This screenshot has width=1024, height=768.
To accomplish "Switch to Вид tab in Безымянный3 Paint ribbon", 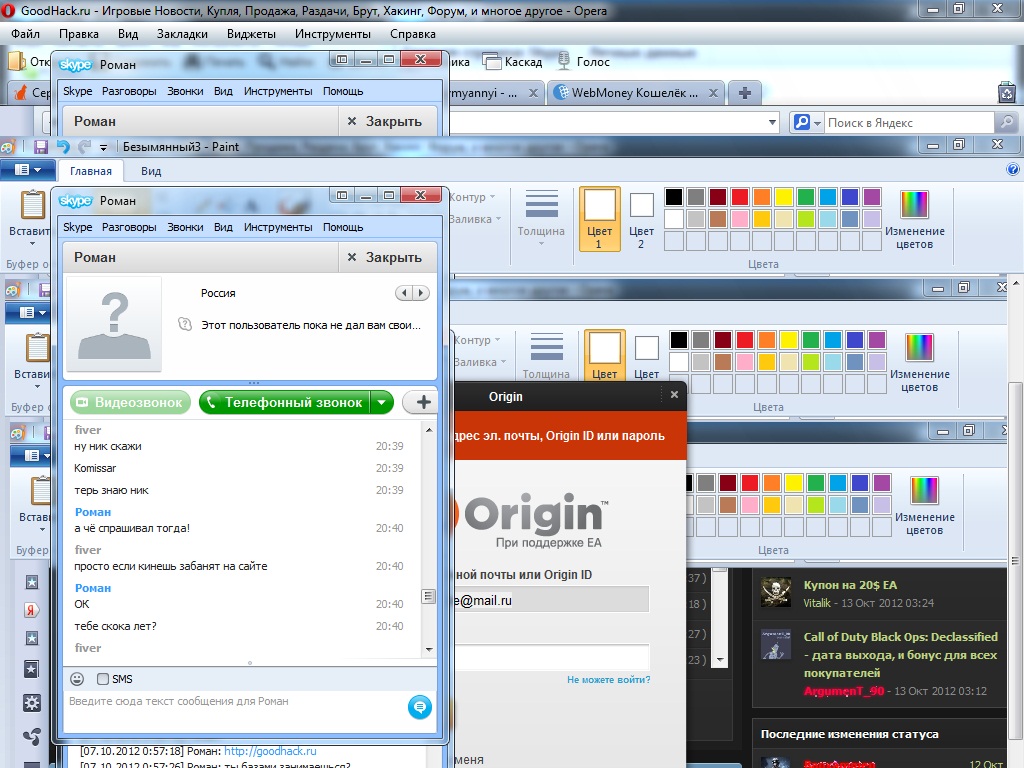I will (x=151, y=171).
